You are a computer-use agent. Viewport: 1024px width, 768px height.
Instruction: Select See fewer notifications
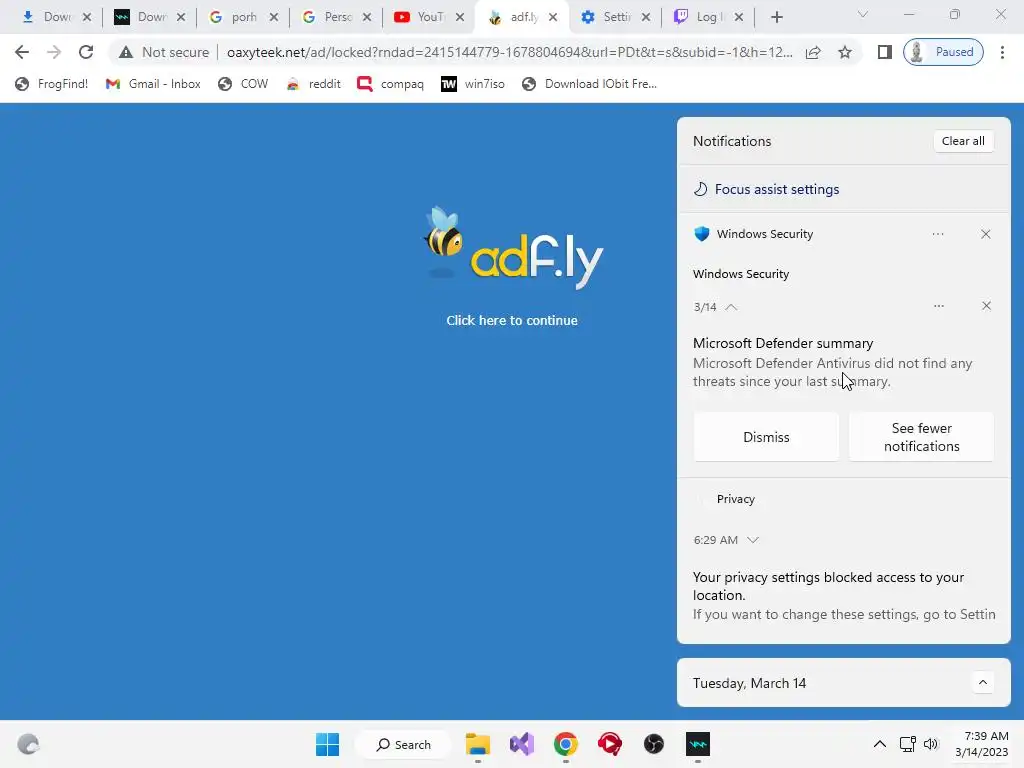[x=921, y=437]
